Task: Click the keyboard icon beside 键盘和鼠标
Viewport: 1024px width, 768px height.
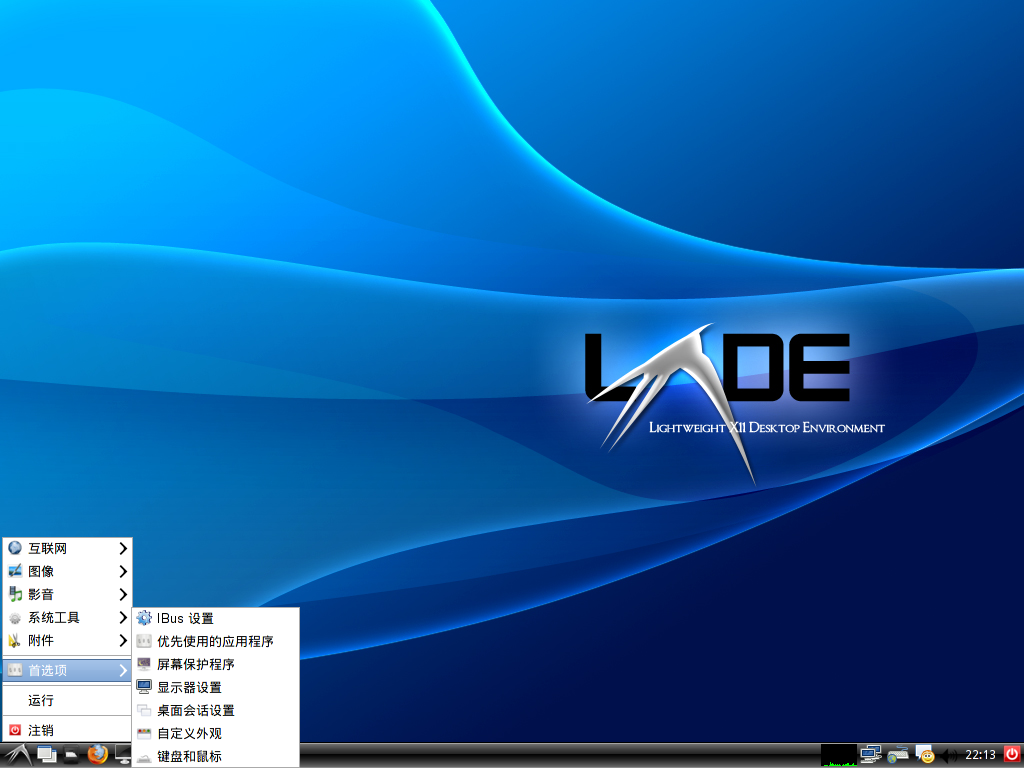Action: coord(144,758)
